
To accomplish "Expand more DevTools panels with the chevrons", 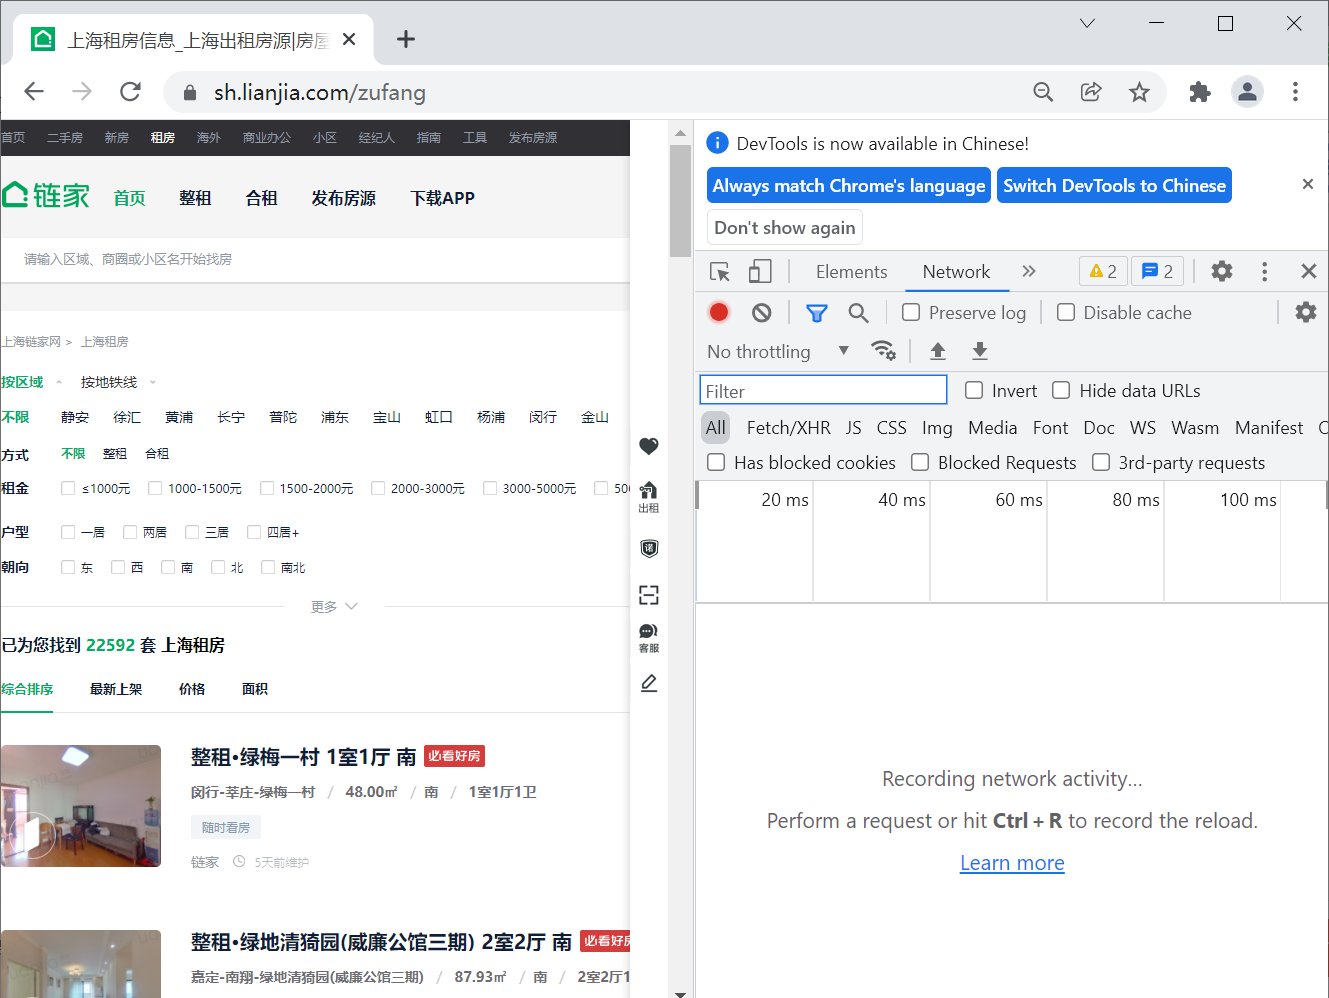I will tap(1029, 271).
